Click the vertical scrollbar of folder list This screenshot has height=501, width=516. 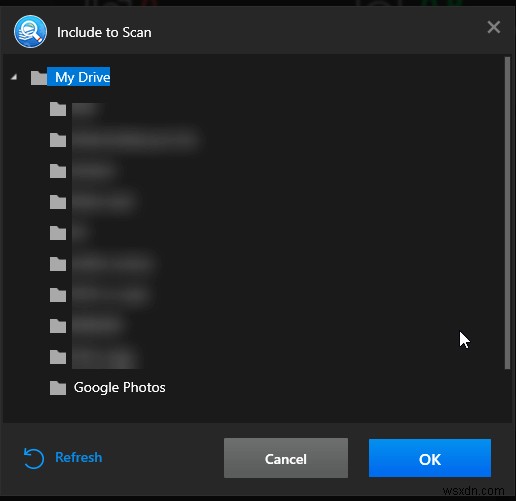pos(507,213)
